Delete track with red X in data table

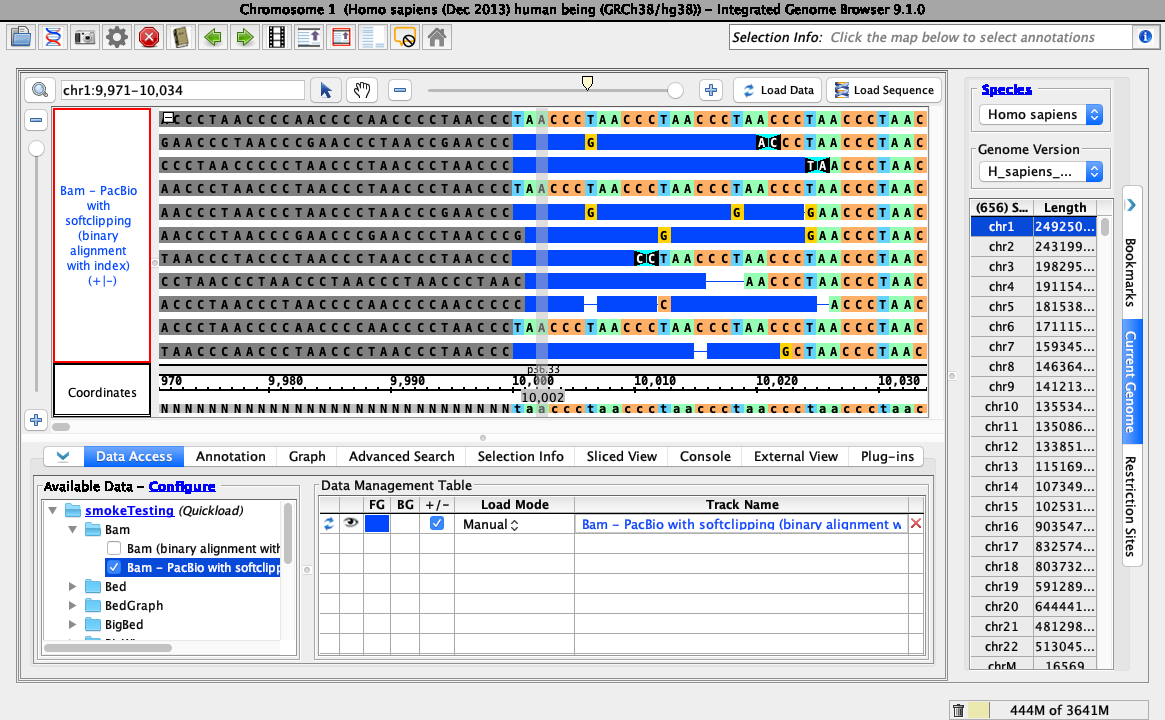pyautogui.click(x=916, y=524)
